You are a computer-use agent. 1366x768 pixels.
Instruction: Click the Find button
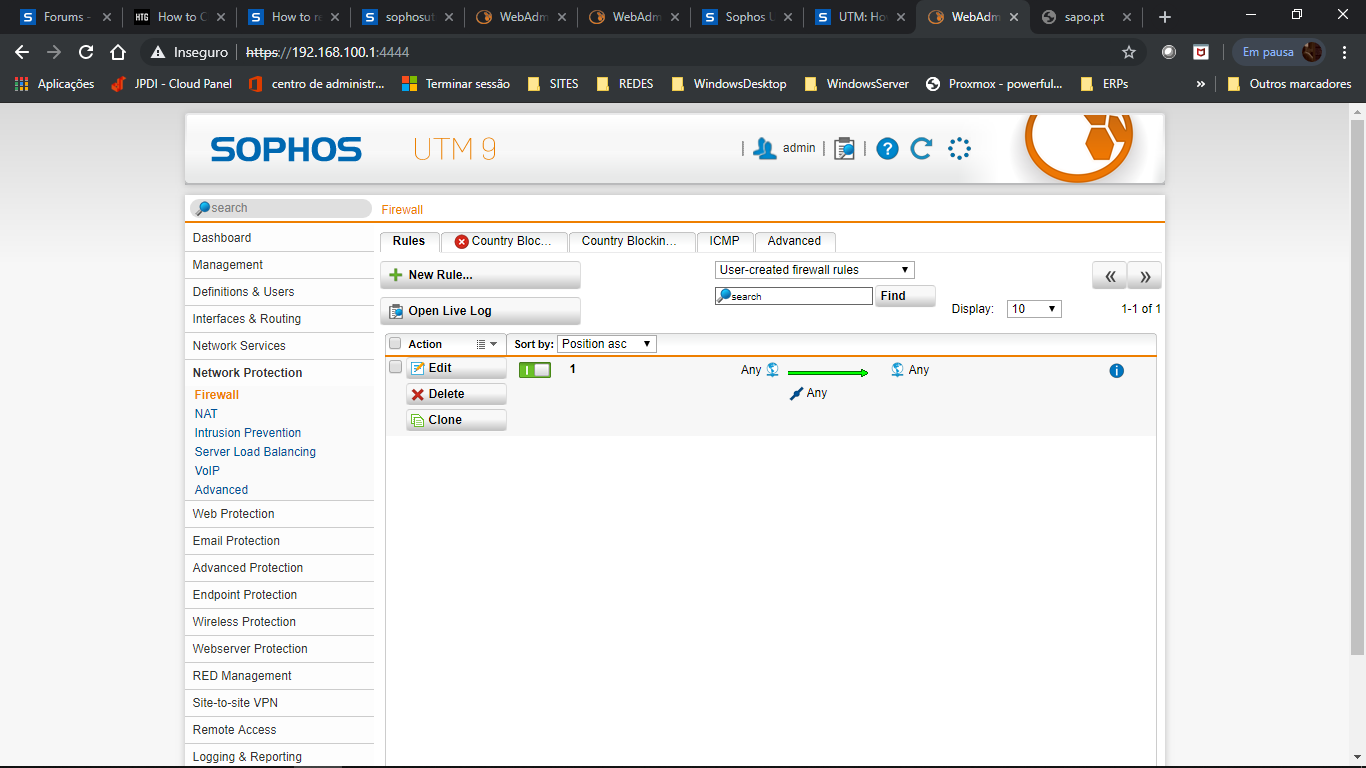pos(905,296)
